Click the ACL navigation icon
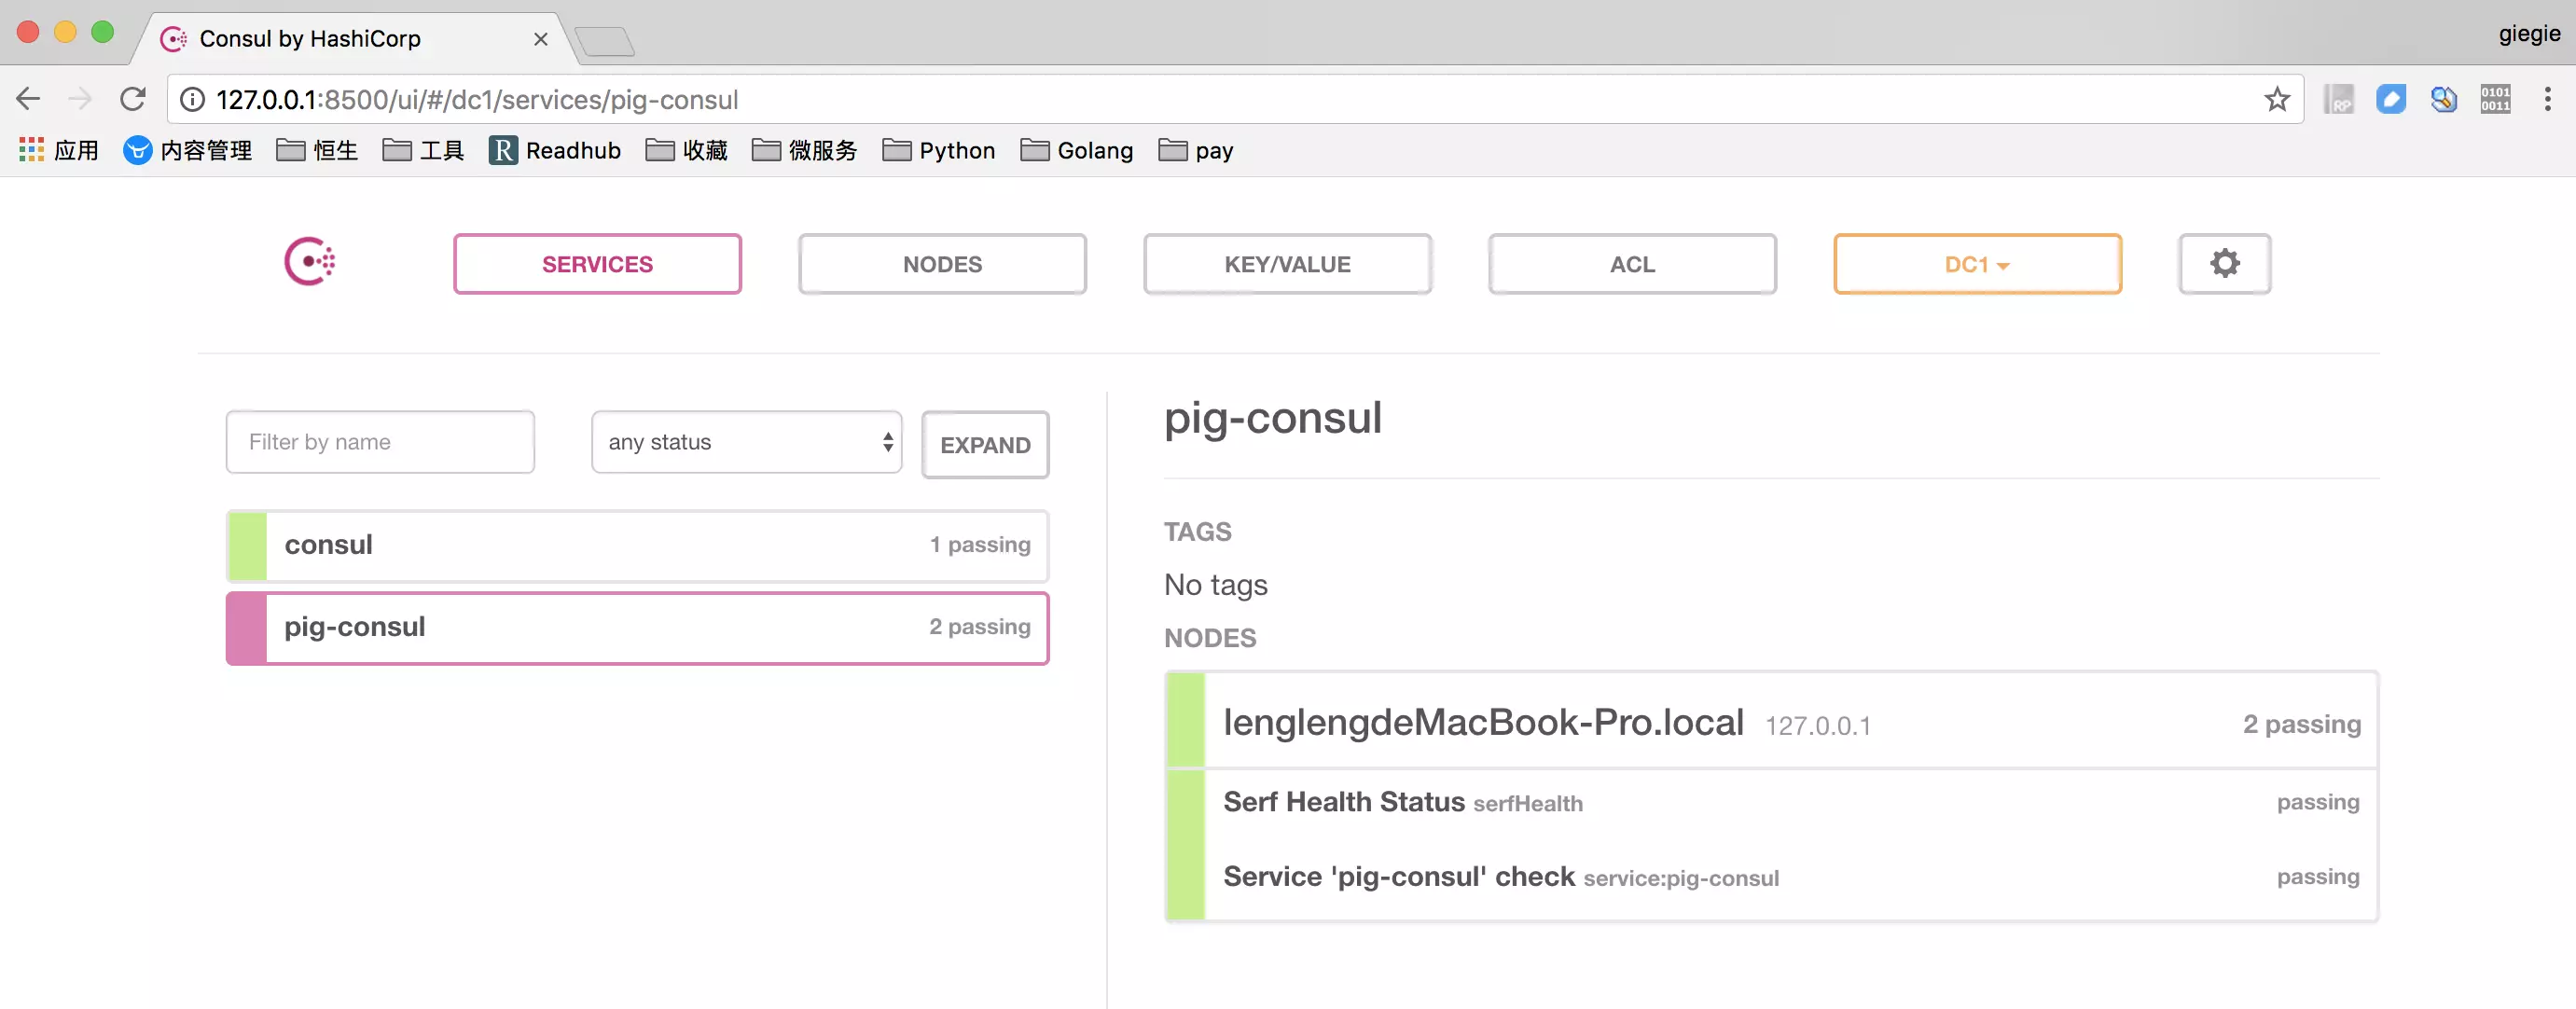2576x1009 pixels. point(1633,263)
